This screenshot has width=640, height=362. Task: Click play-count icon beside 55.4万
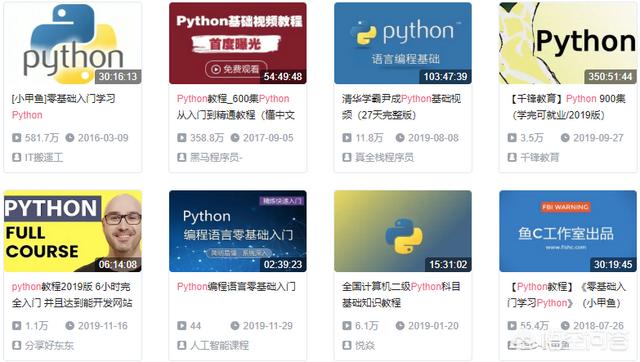[x=512, y=326]
